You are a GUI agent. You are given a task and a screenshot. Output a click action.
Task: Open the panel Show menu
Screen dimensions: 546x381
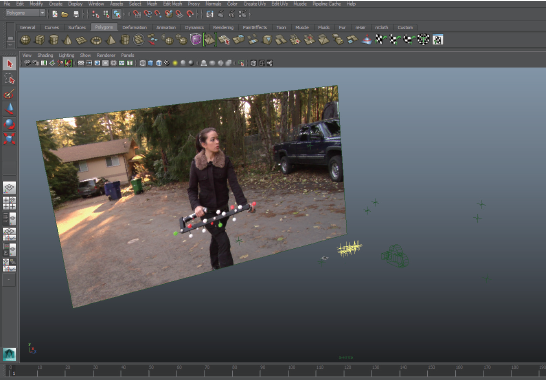click(x=85, y=55)
